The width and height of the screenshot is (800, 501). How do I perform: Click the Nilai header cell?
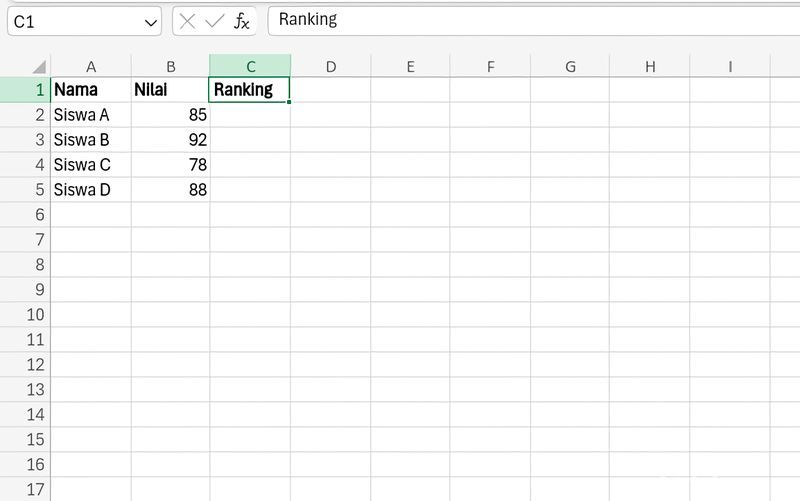[170, 90]
